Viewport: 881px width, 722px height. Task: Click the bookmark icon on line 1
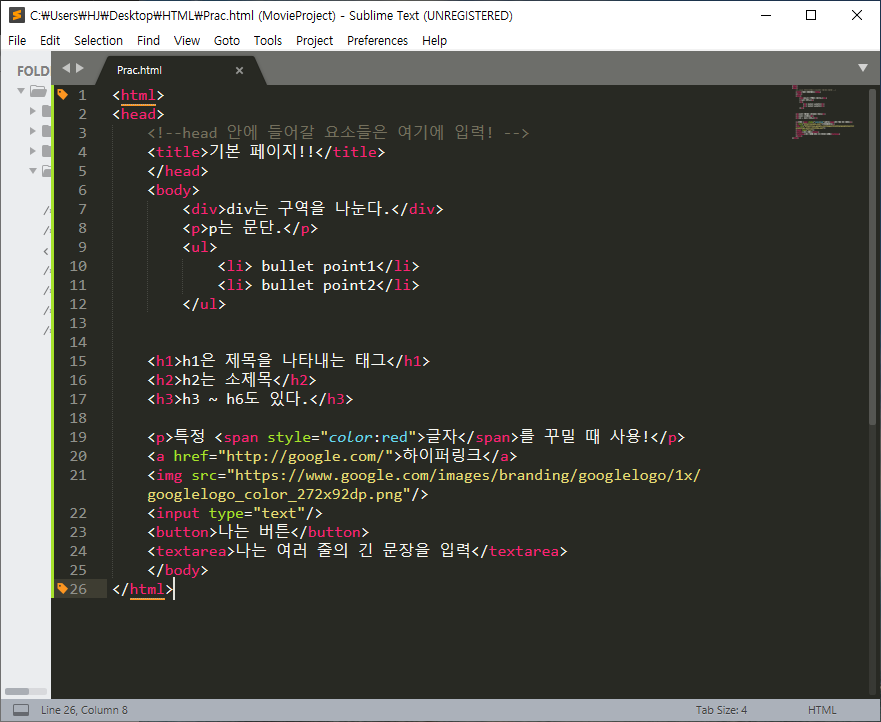coord(62,94)
